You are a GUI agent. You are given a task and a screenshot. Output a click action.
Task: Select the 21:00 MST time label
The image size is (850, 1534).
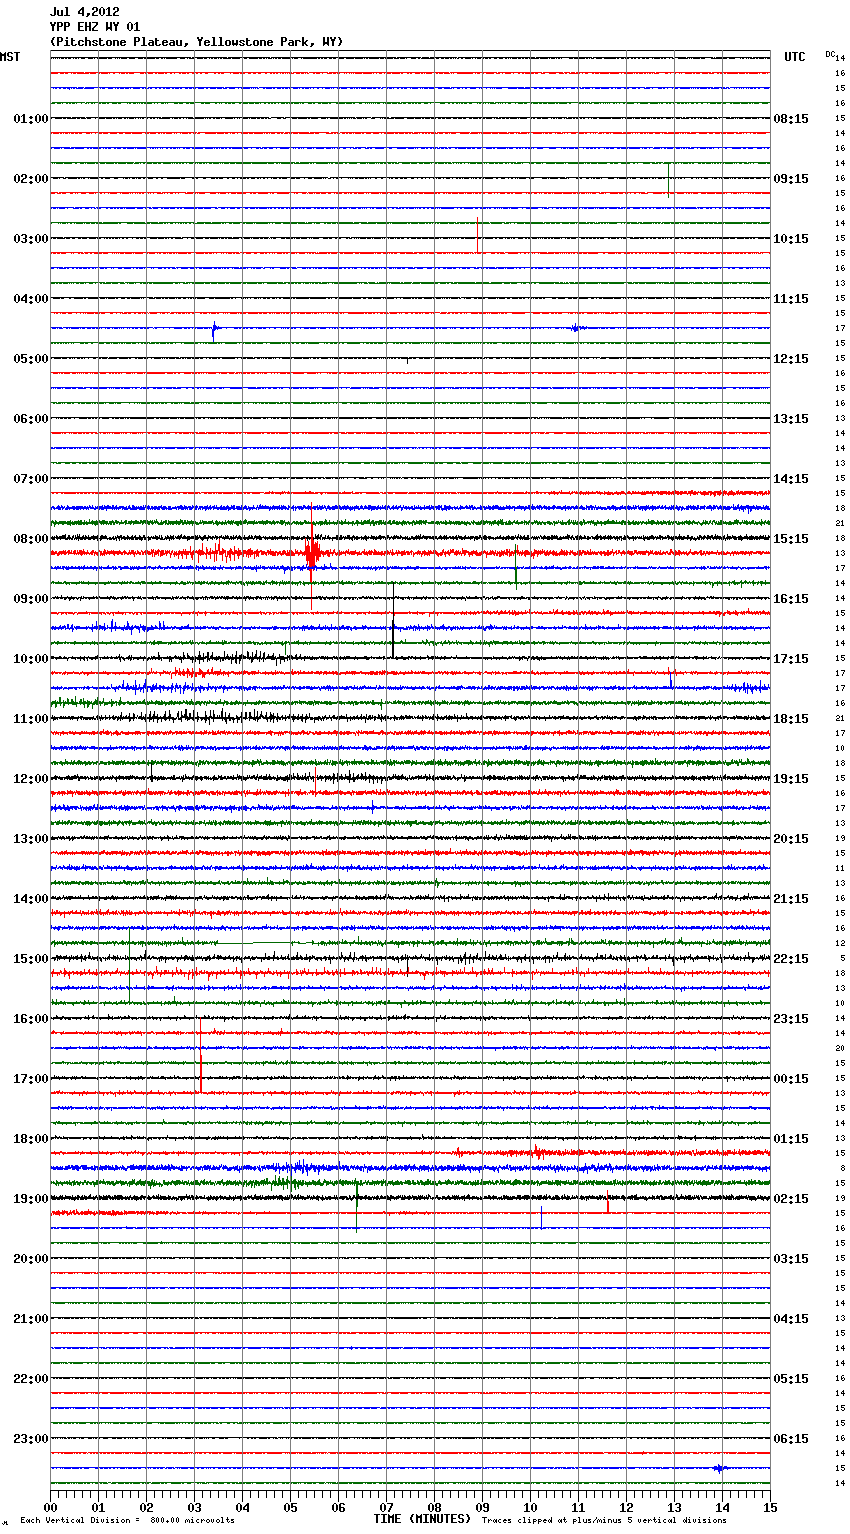[30, 1319]
